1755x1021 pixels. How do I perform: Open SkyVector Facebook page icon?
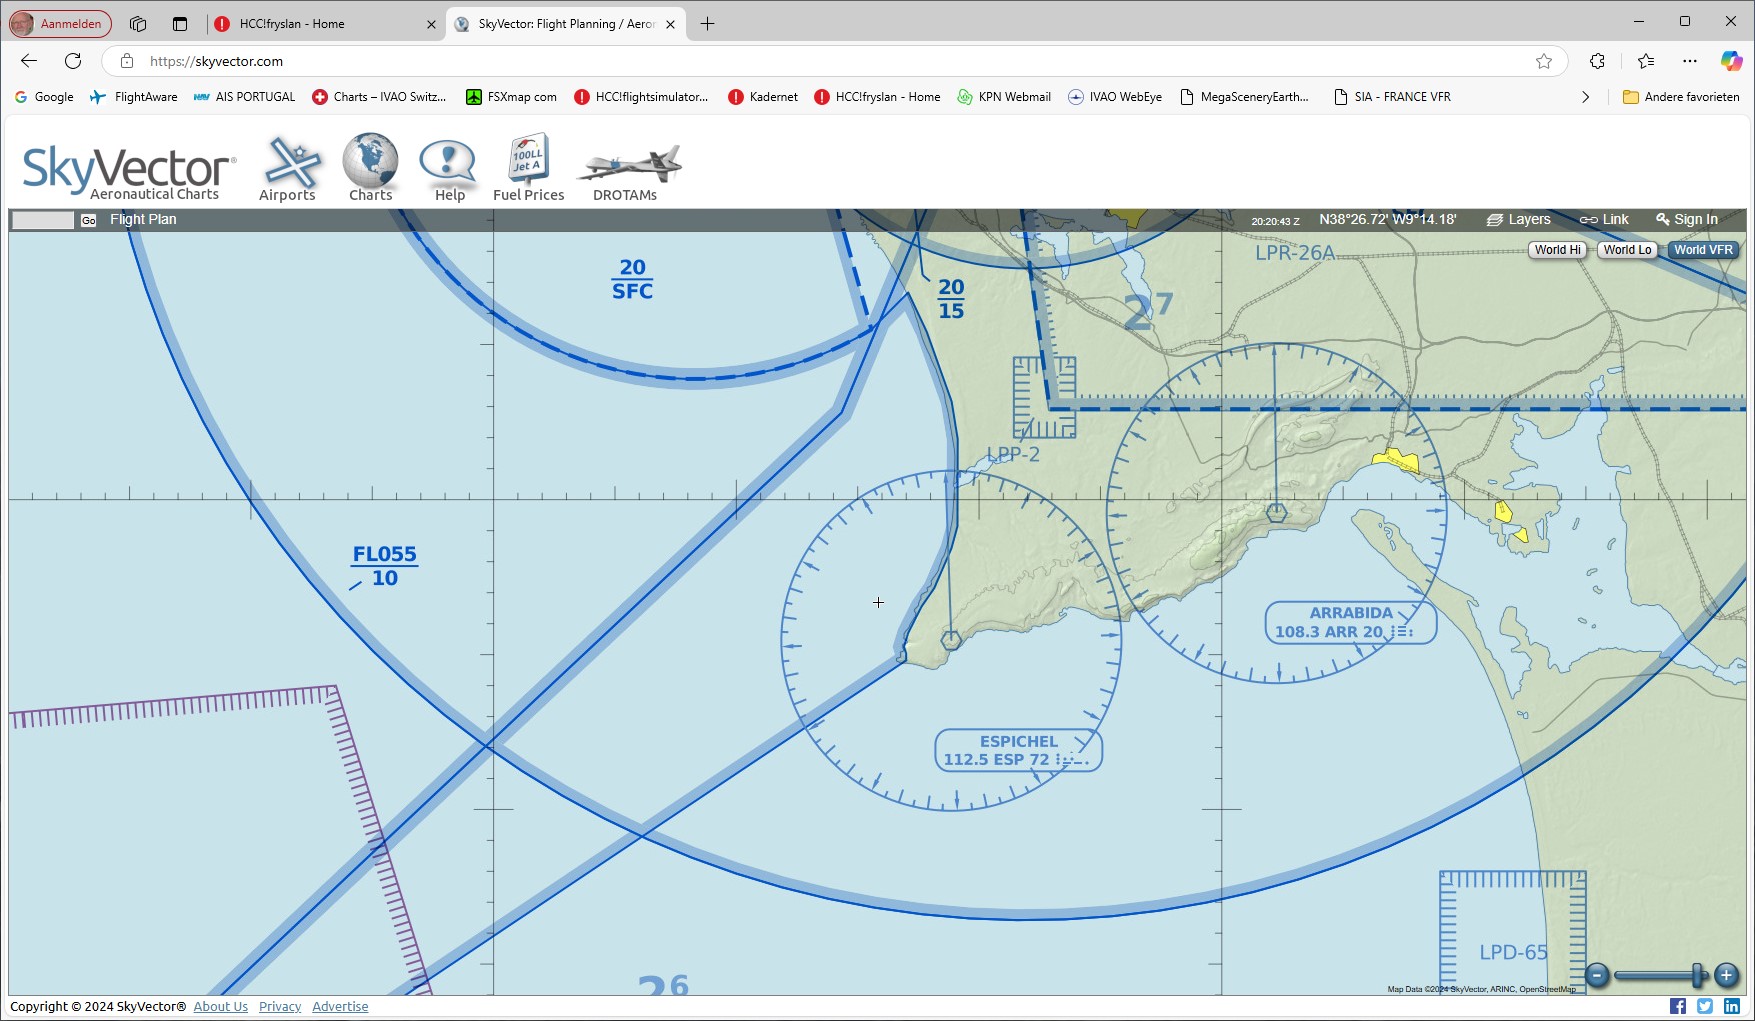pos(1677,1006)
